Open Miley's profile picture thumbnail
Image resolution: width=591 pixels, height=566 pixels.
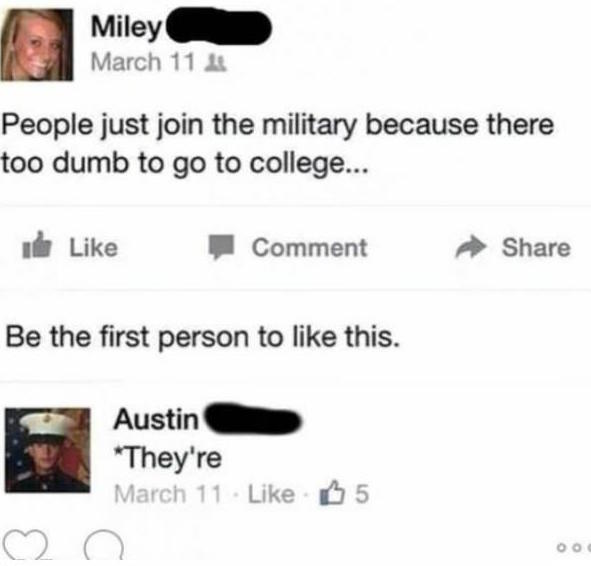tap(37, 44)
